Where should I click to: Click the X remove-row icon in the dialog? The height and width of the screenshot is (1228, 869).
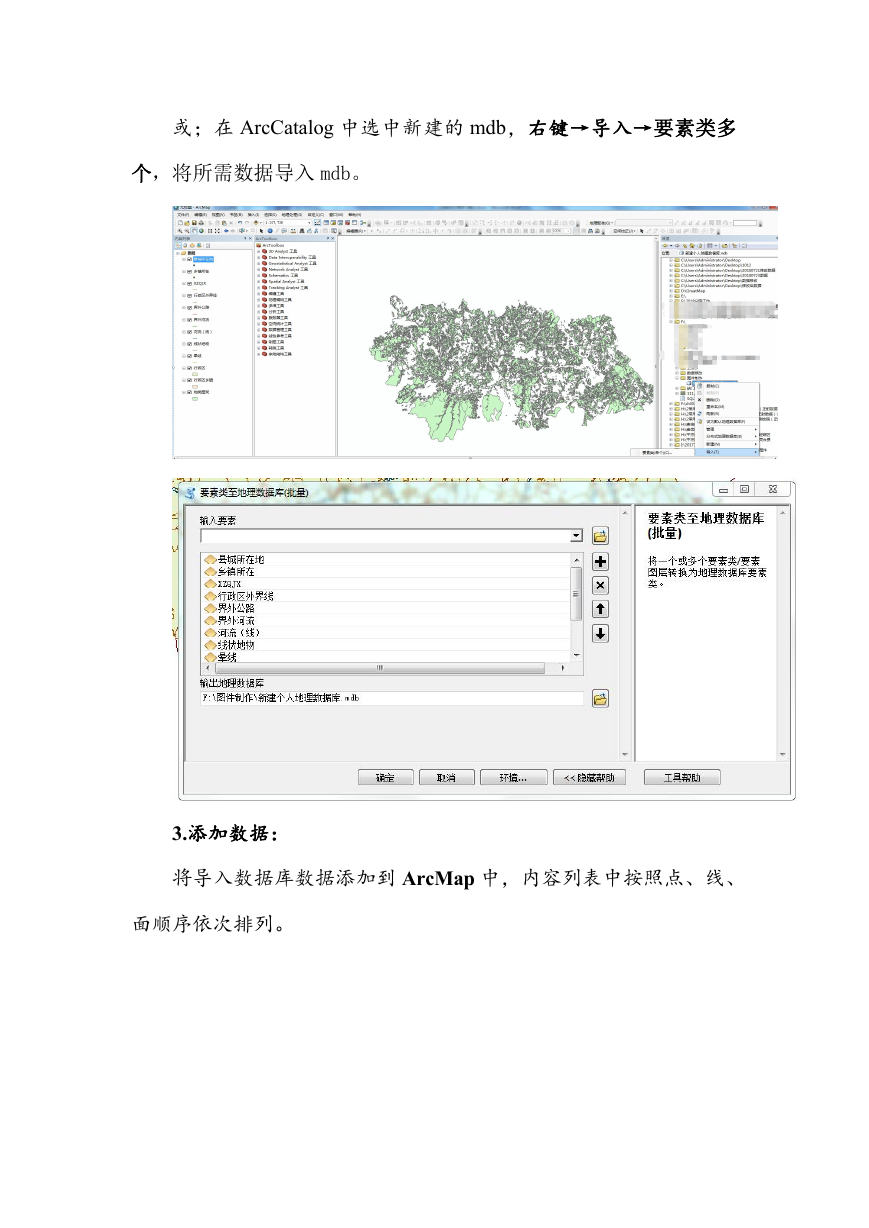[x=600, y=585]
